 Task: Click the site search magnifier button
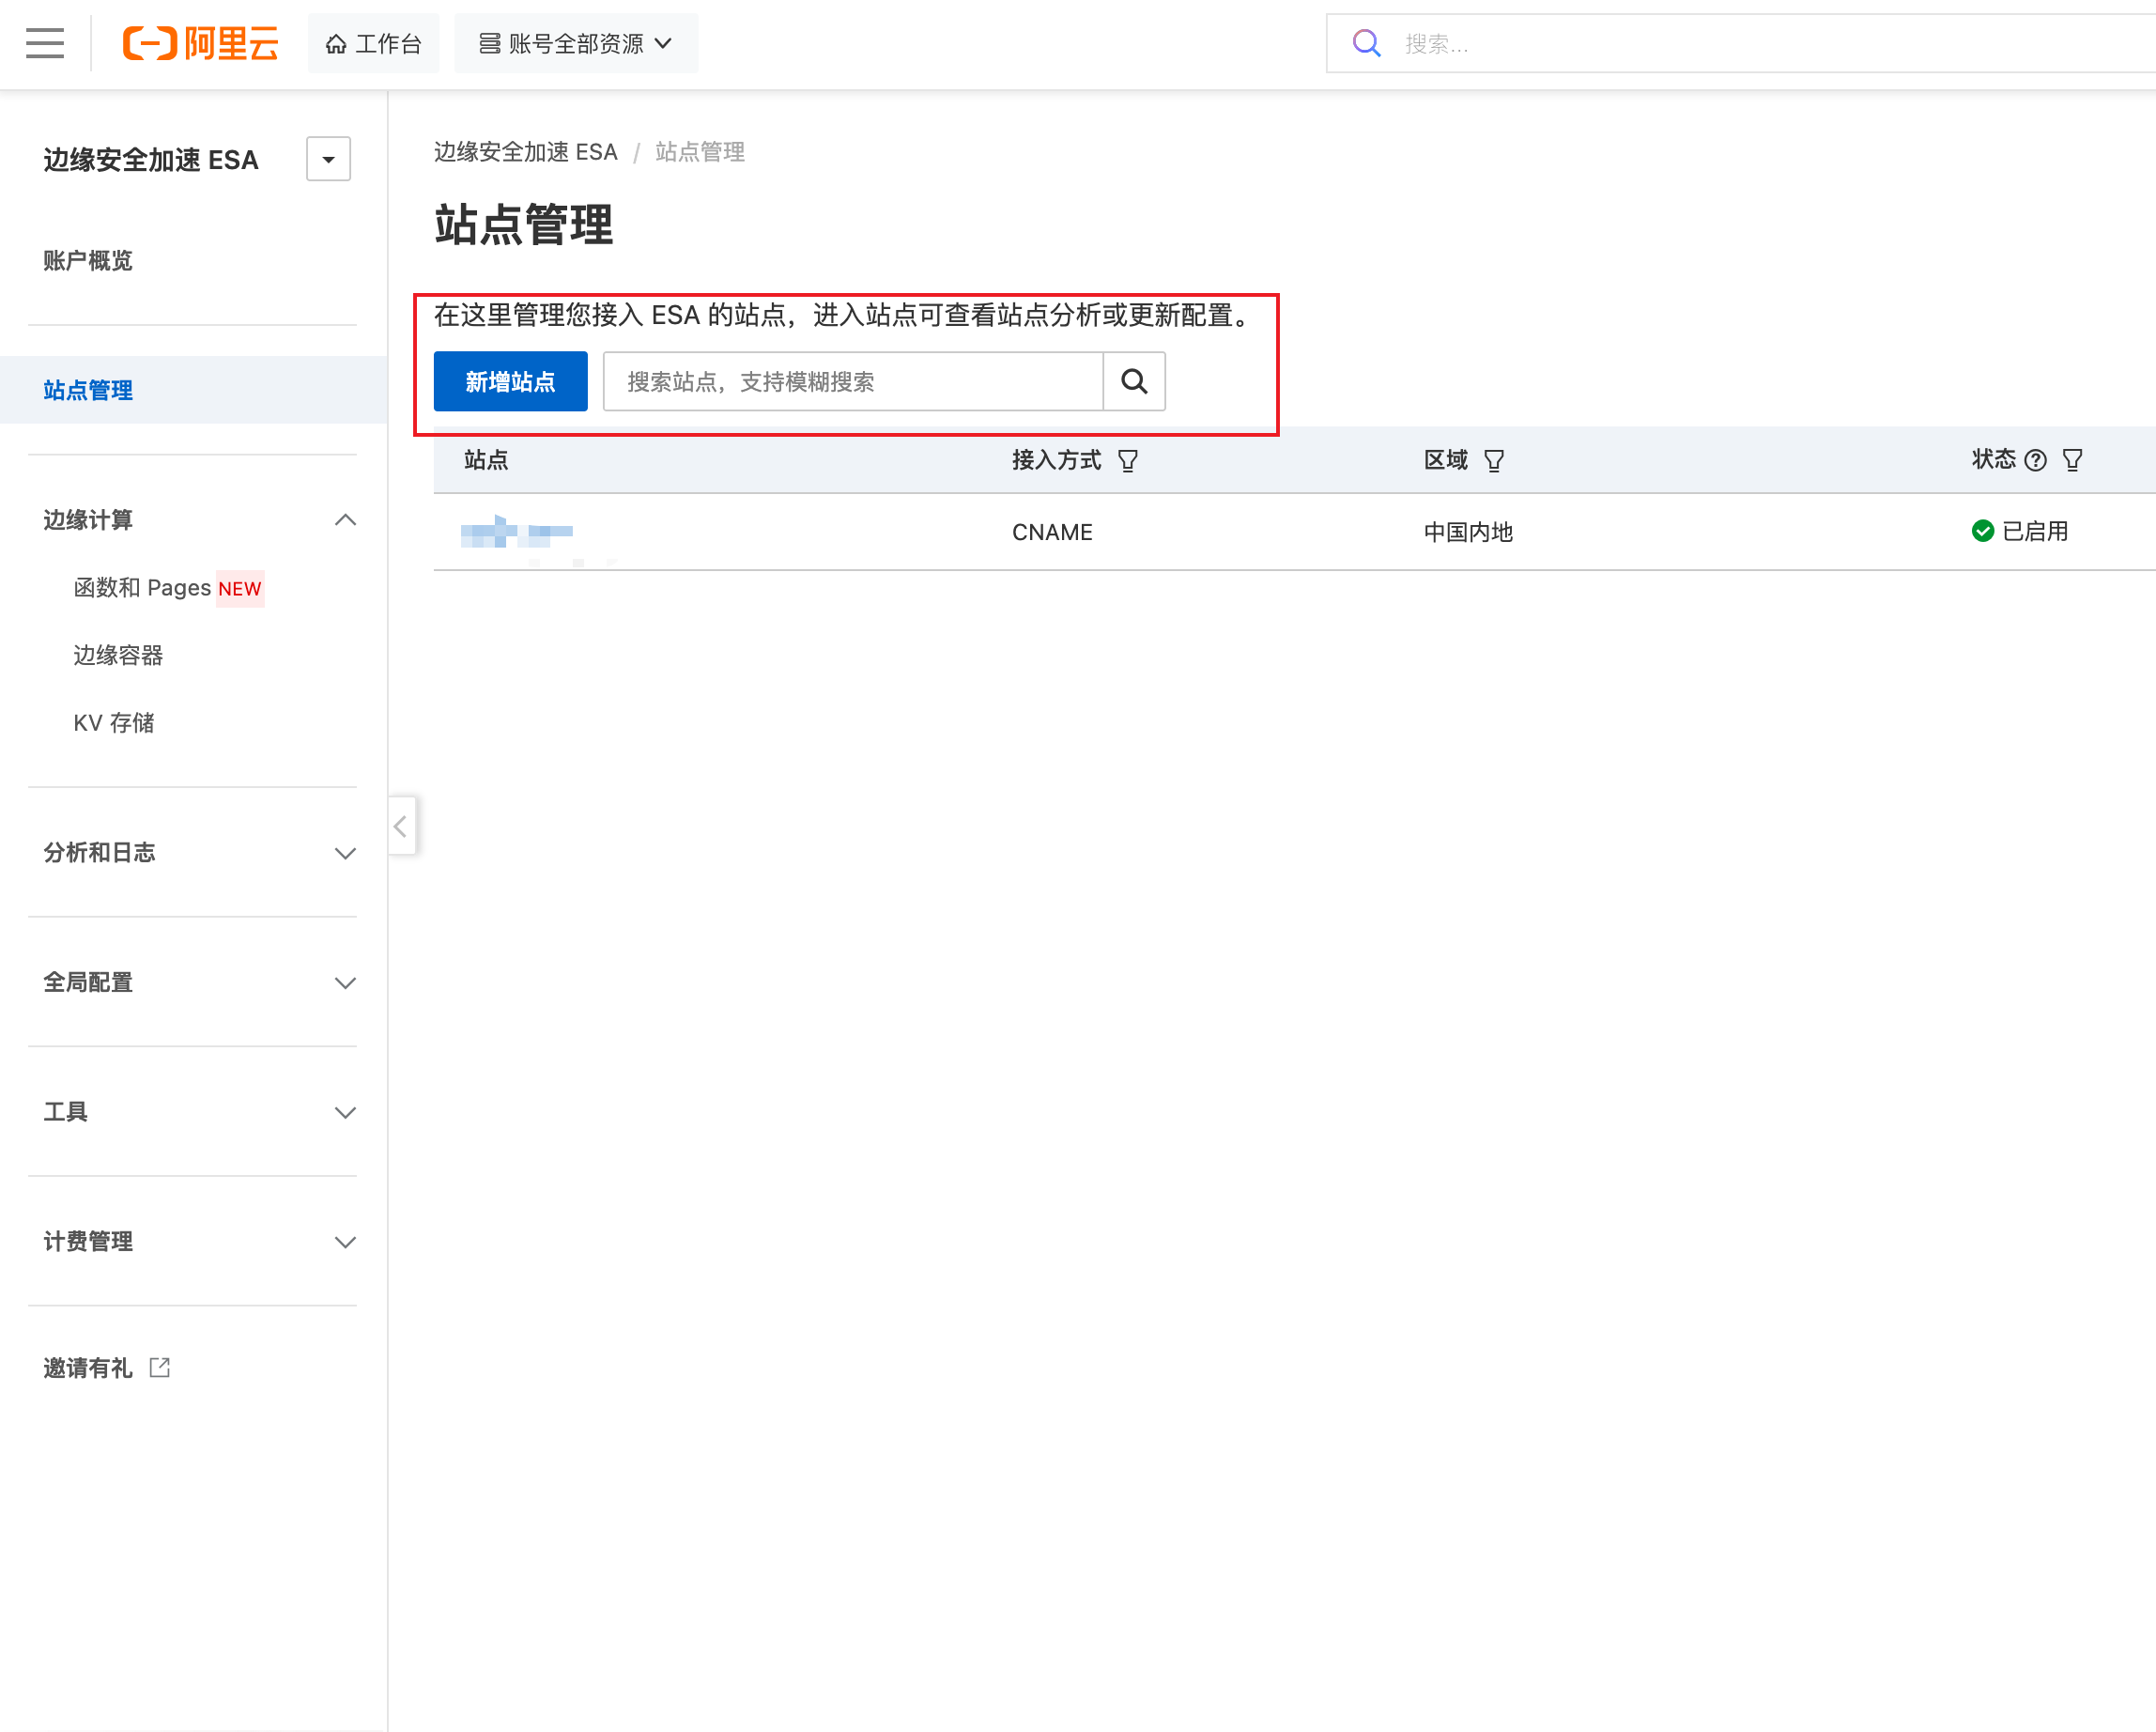[x=1134, y=381]
